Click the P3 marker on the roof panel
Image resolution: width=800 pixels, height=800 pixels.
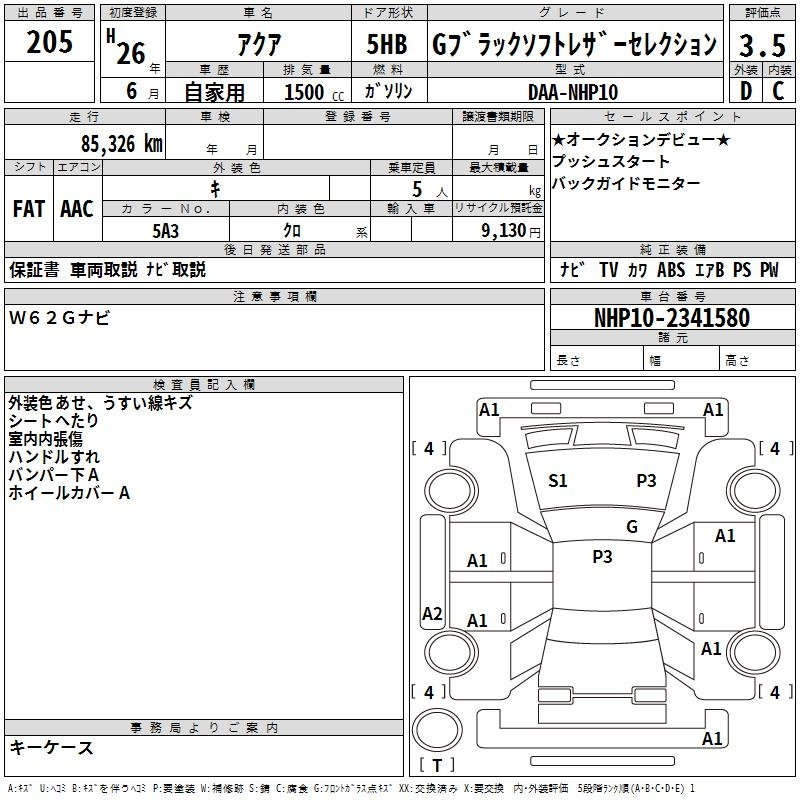(602, 557)
